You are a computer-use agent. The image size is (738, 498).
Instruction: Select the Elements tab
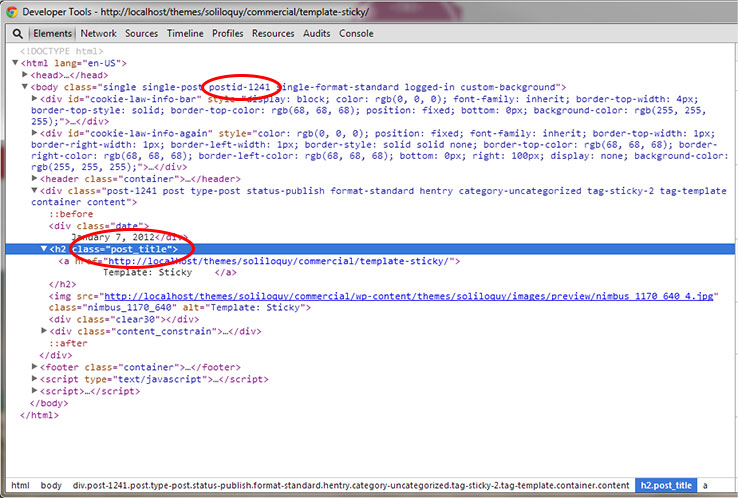point(52,33)
